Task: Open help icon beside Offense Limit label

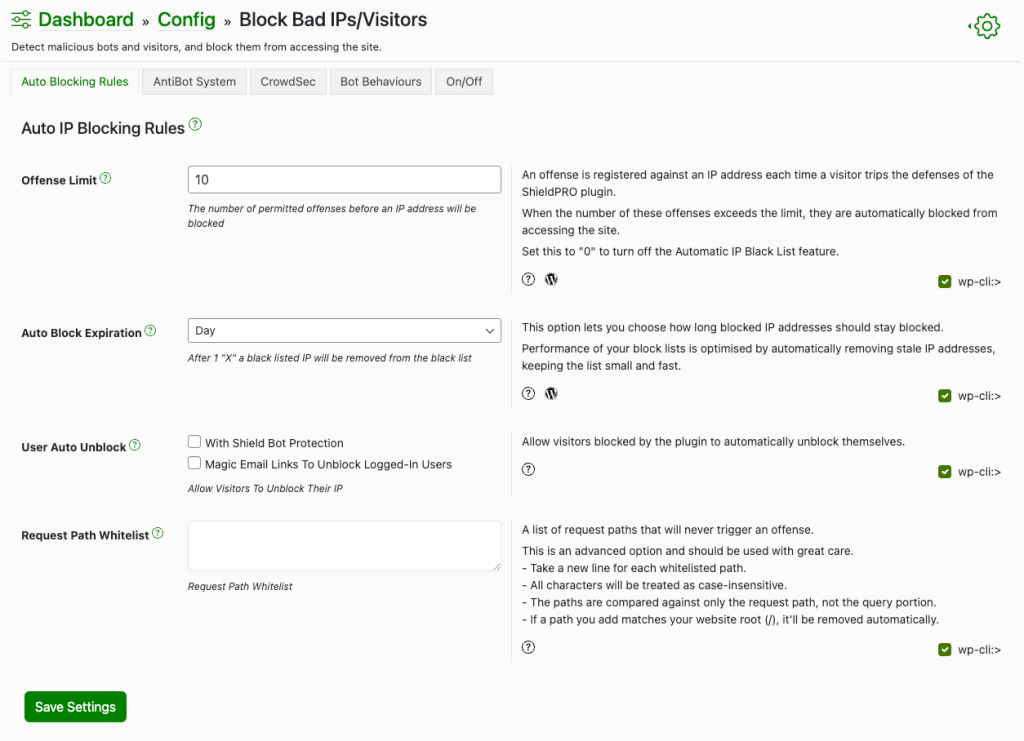Action: (x=105, y=178)
